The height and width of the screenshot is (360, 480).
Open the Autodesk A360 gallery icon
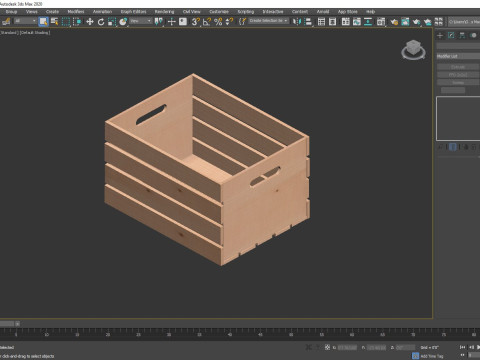click(x=439, y=22)
